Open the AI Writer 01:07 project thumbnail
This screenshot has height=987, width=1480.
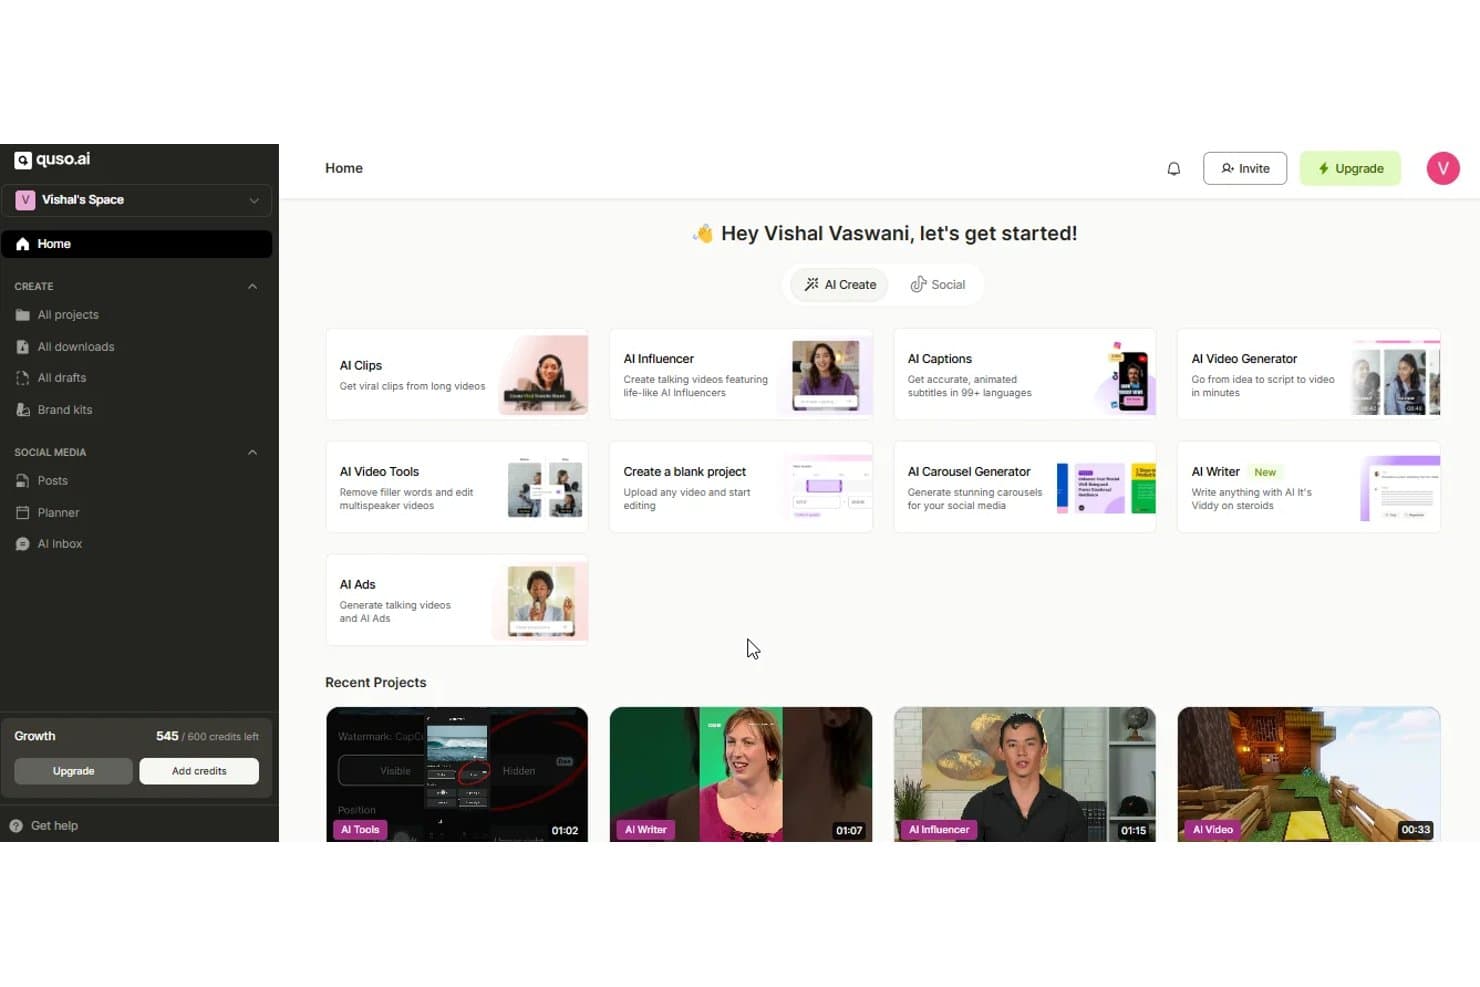[x=741, y=774]
